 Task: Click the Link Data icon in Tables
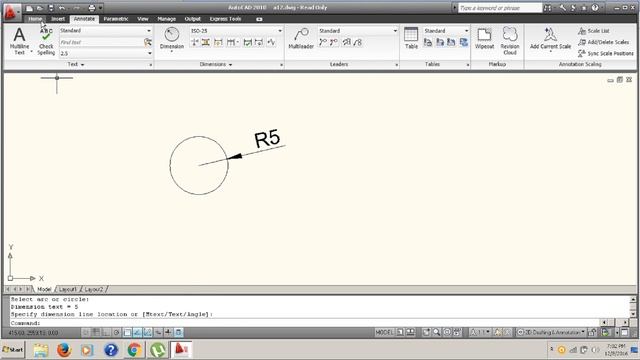(427, 42)
